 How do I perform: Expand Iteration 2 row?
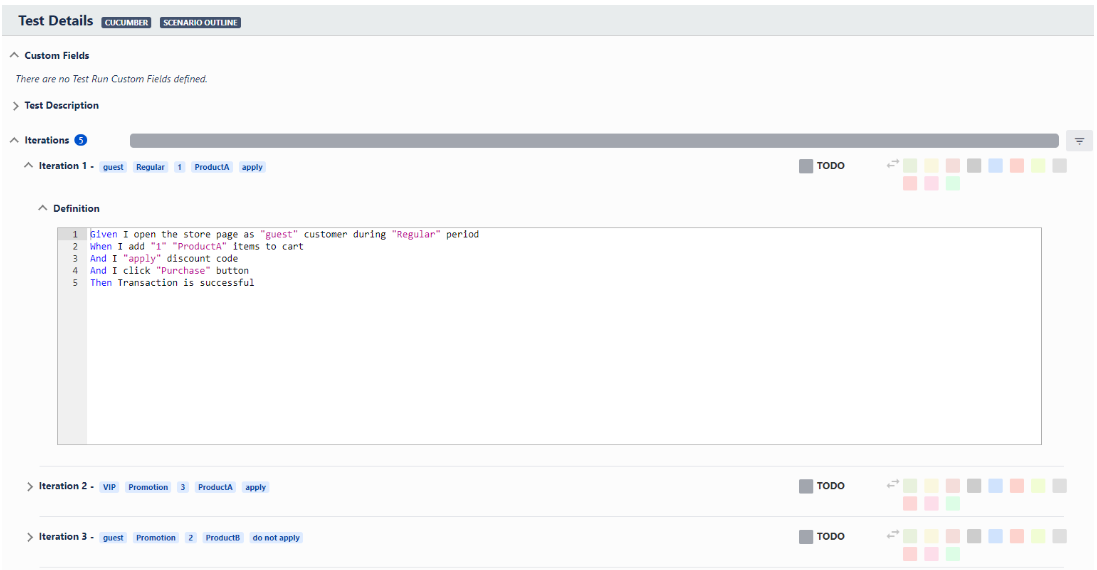[x=29, y=487]
